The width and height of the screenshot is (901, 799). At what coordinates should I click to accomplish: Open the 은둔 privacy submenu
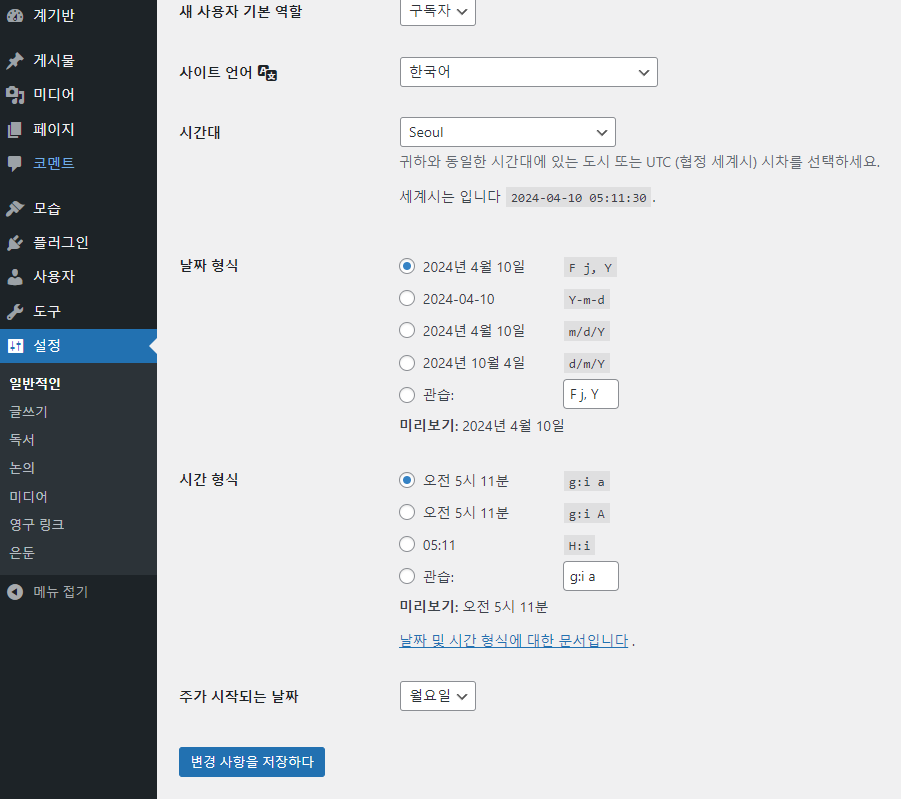pos(22,552)
